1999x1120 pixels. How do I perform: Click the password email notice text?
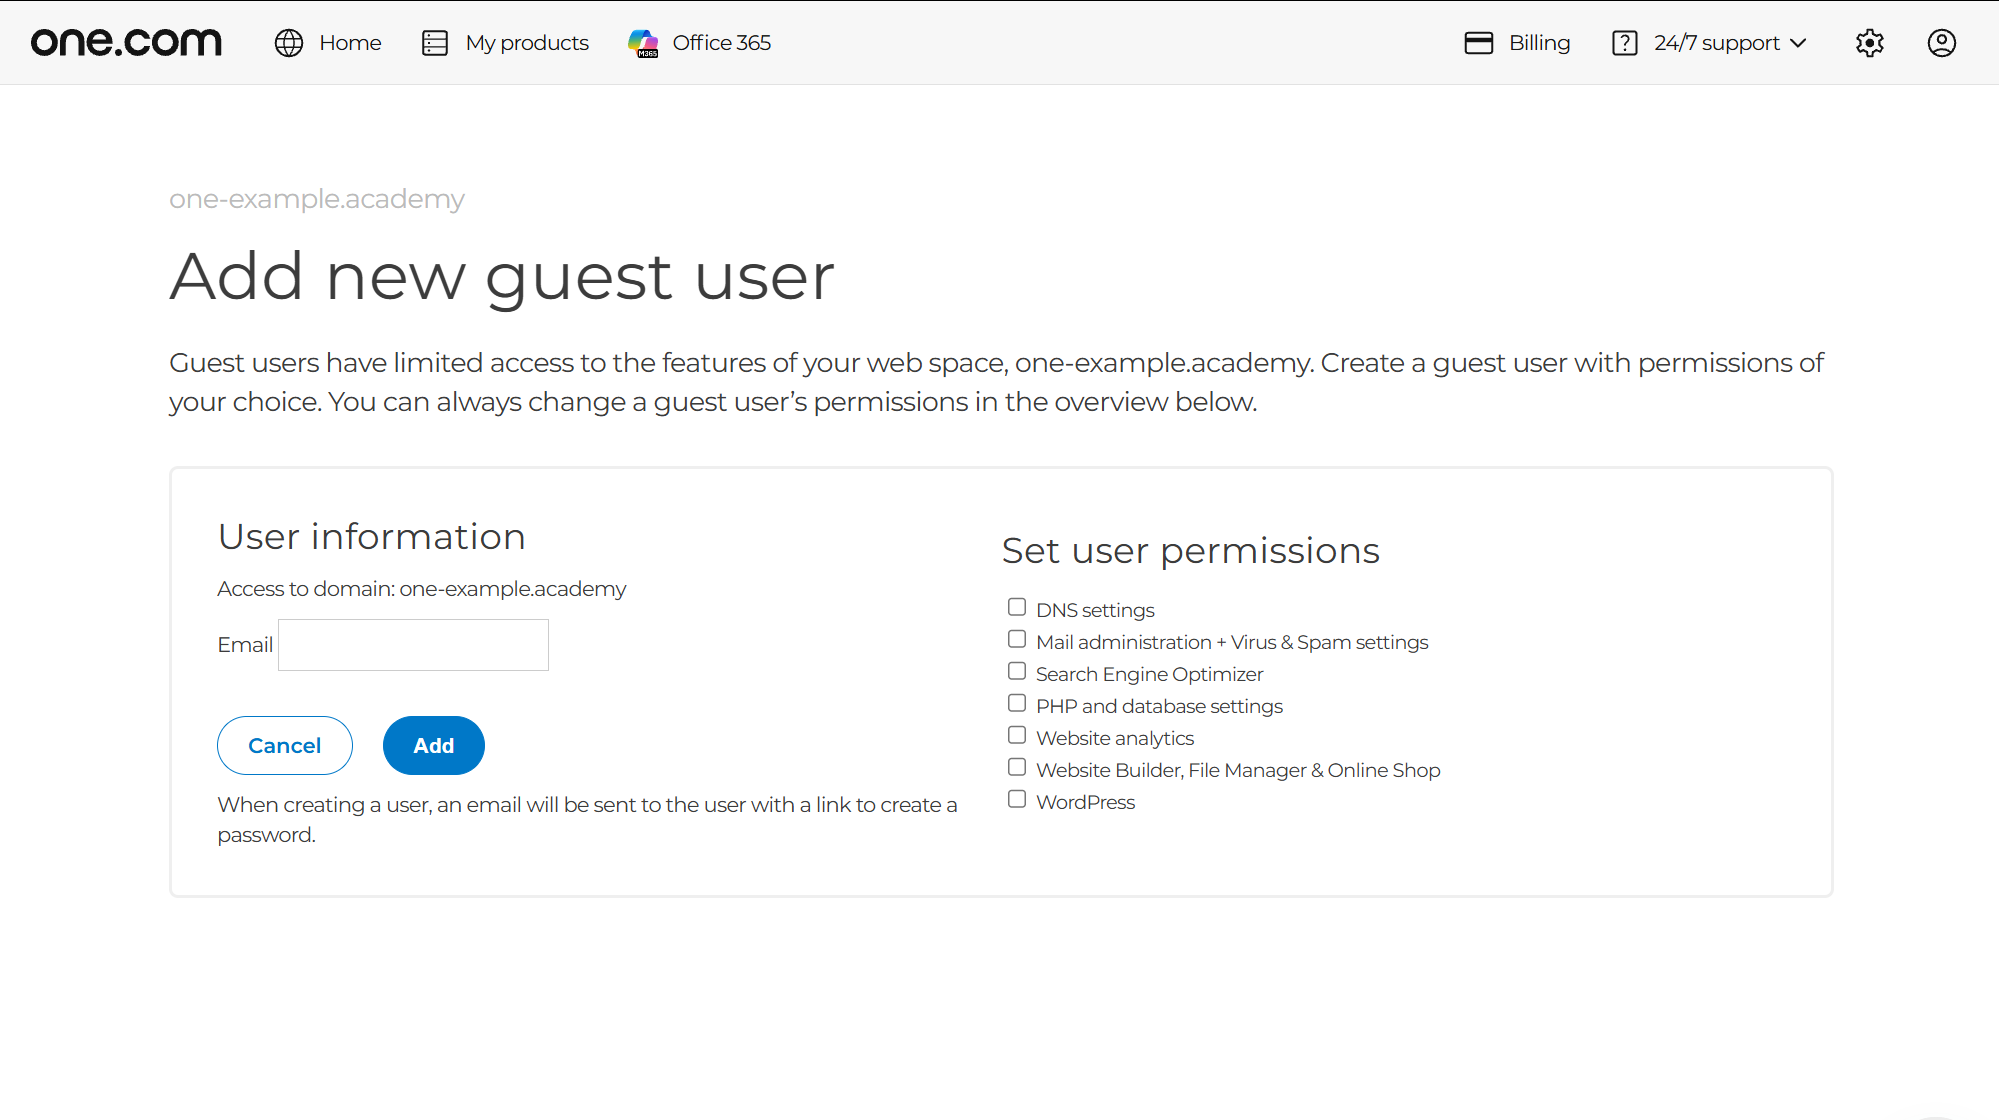588,820
